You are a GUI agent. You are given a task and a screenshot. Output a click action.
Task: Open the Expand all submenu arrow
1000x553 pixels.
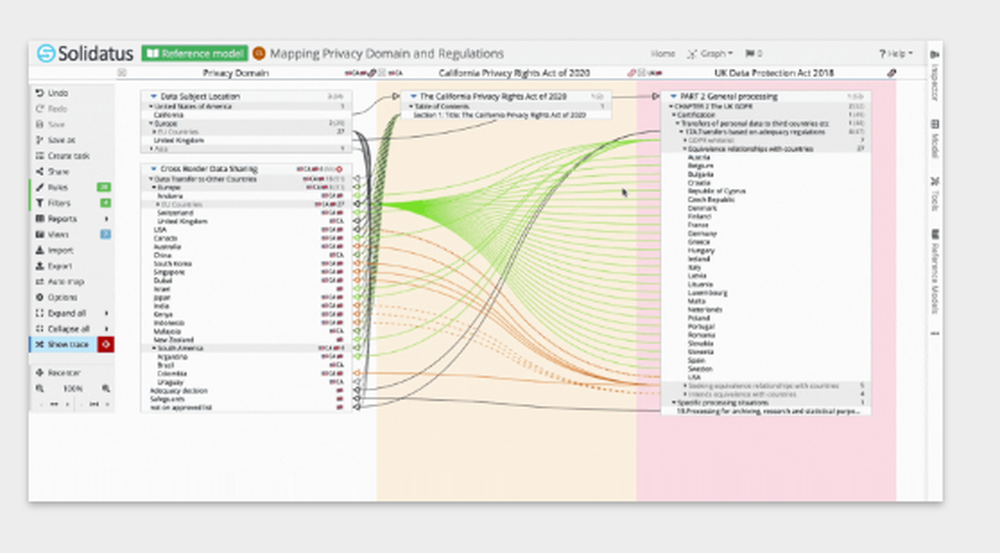(106, 313)
